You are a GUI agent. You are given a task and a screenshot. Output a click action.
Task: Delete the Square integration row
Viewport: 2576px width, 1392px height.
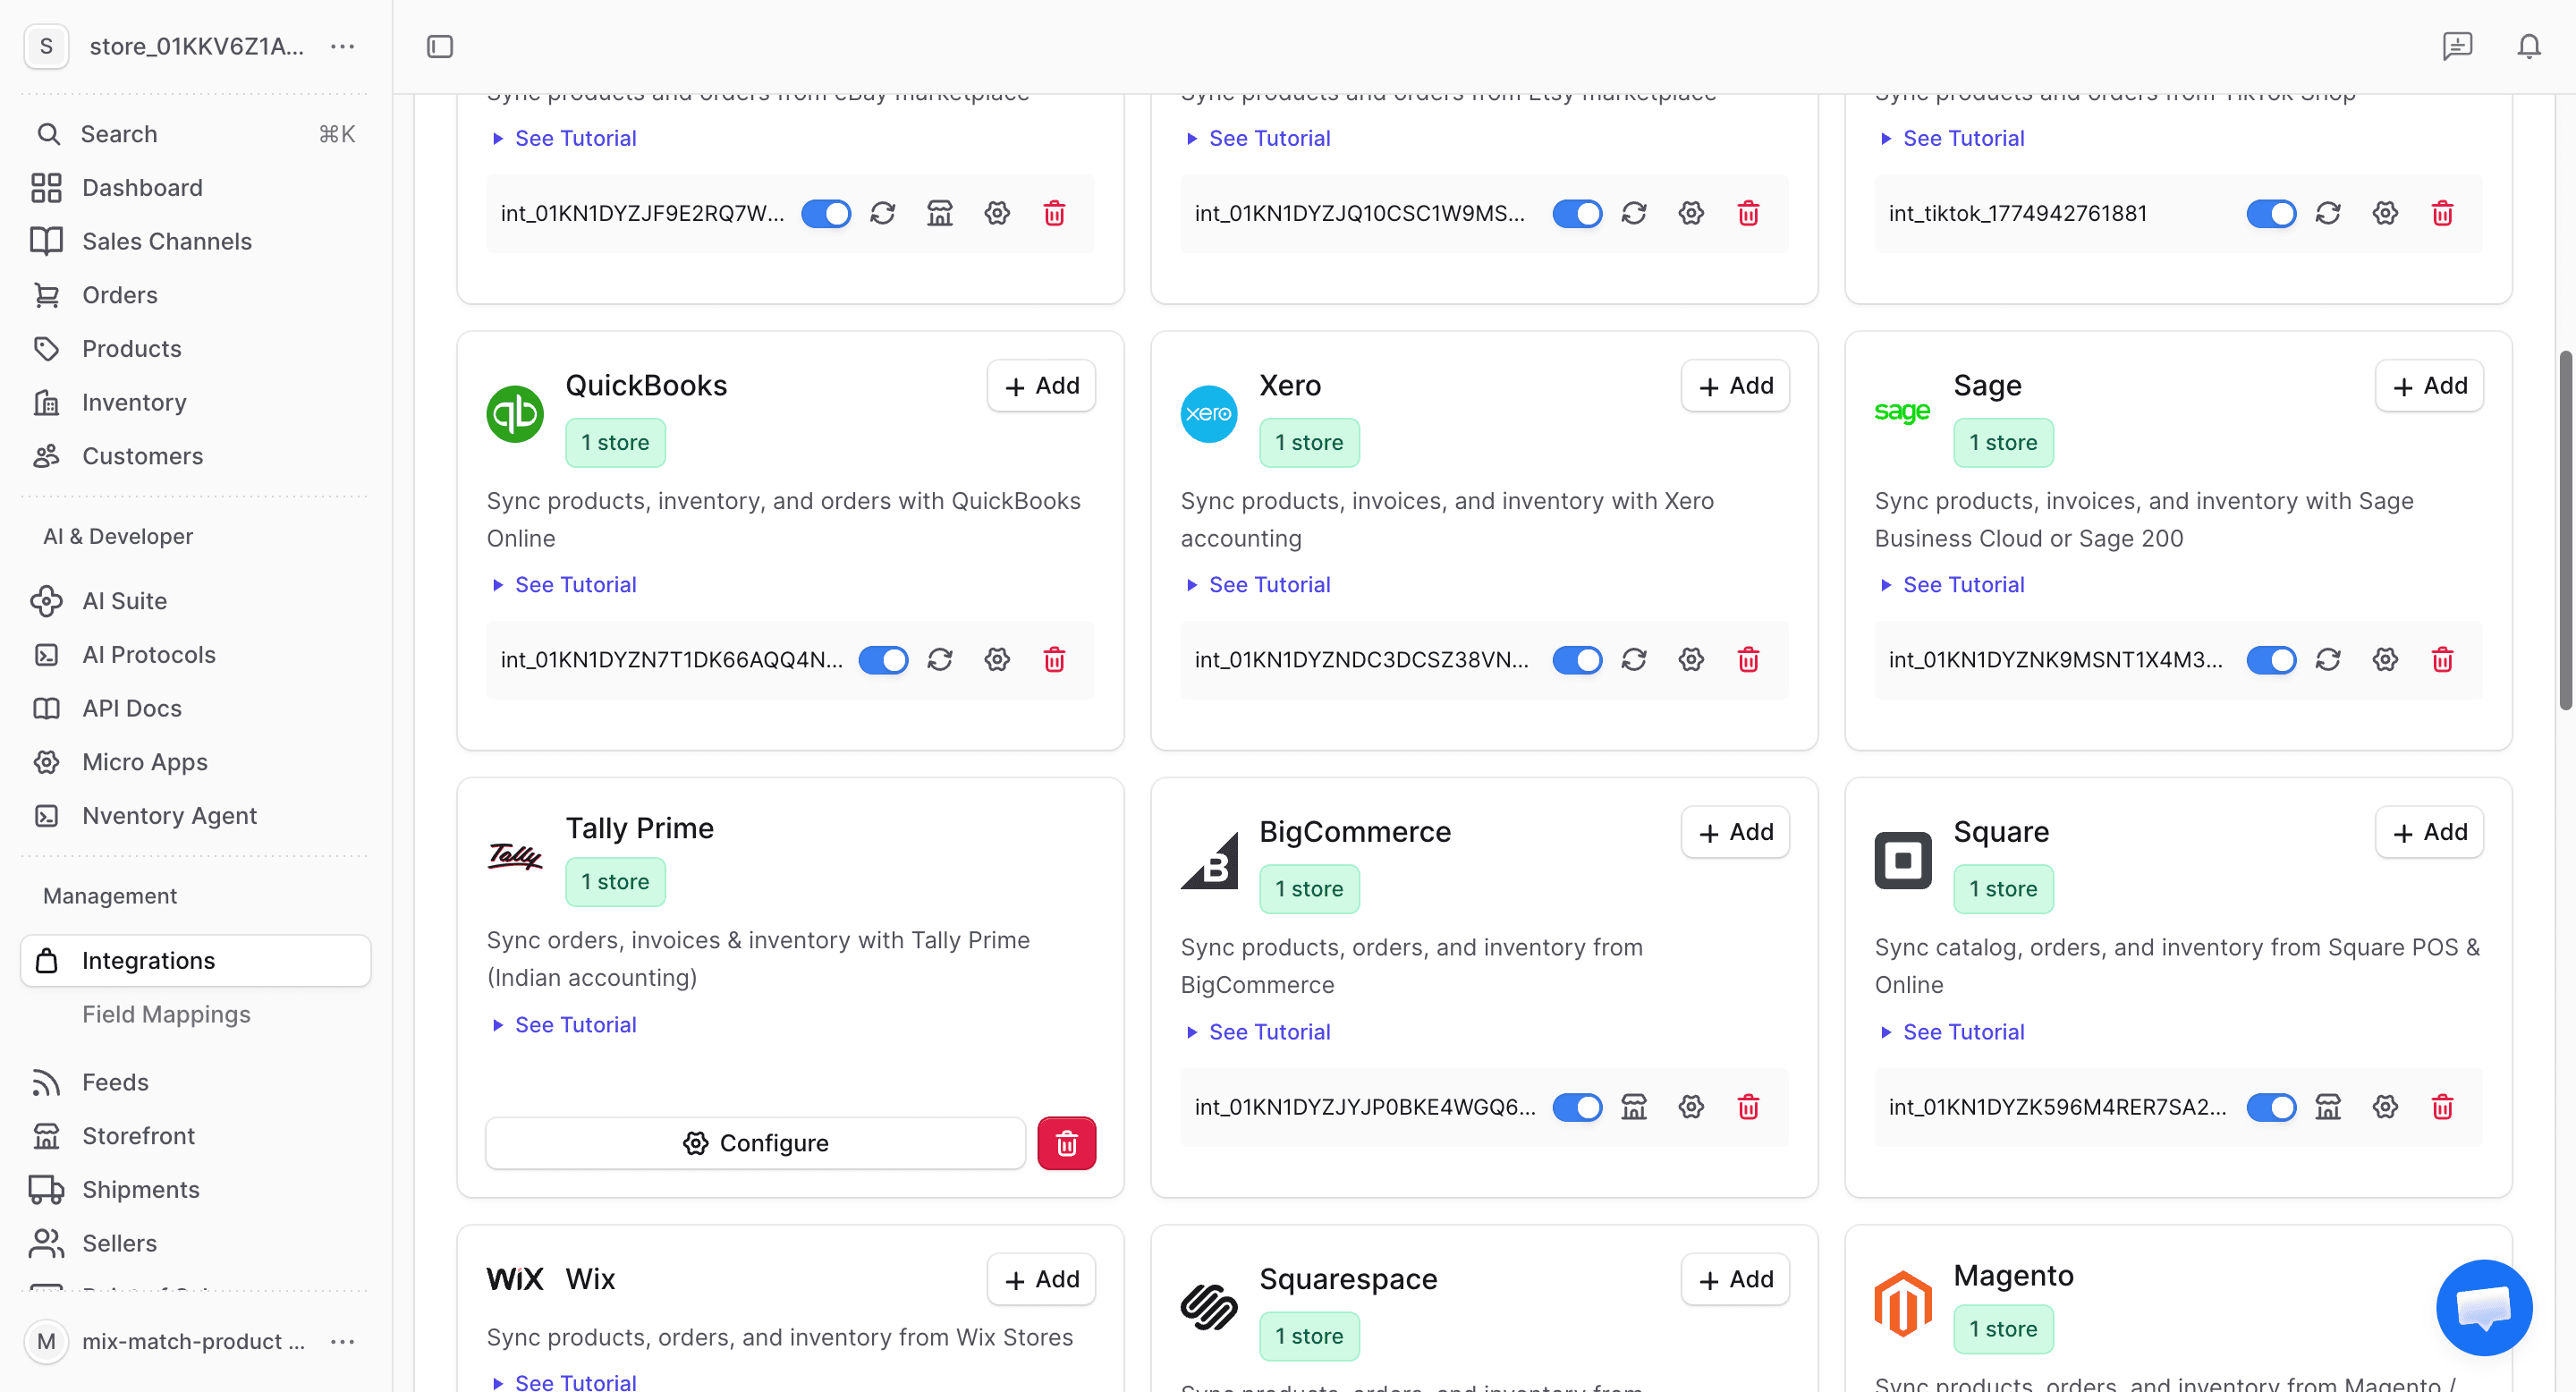pyautogui.click(x=2442, y=1107)
